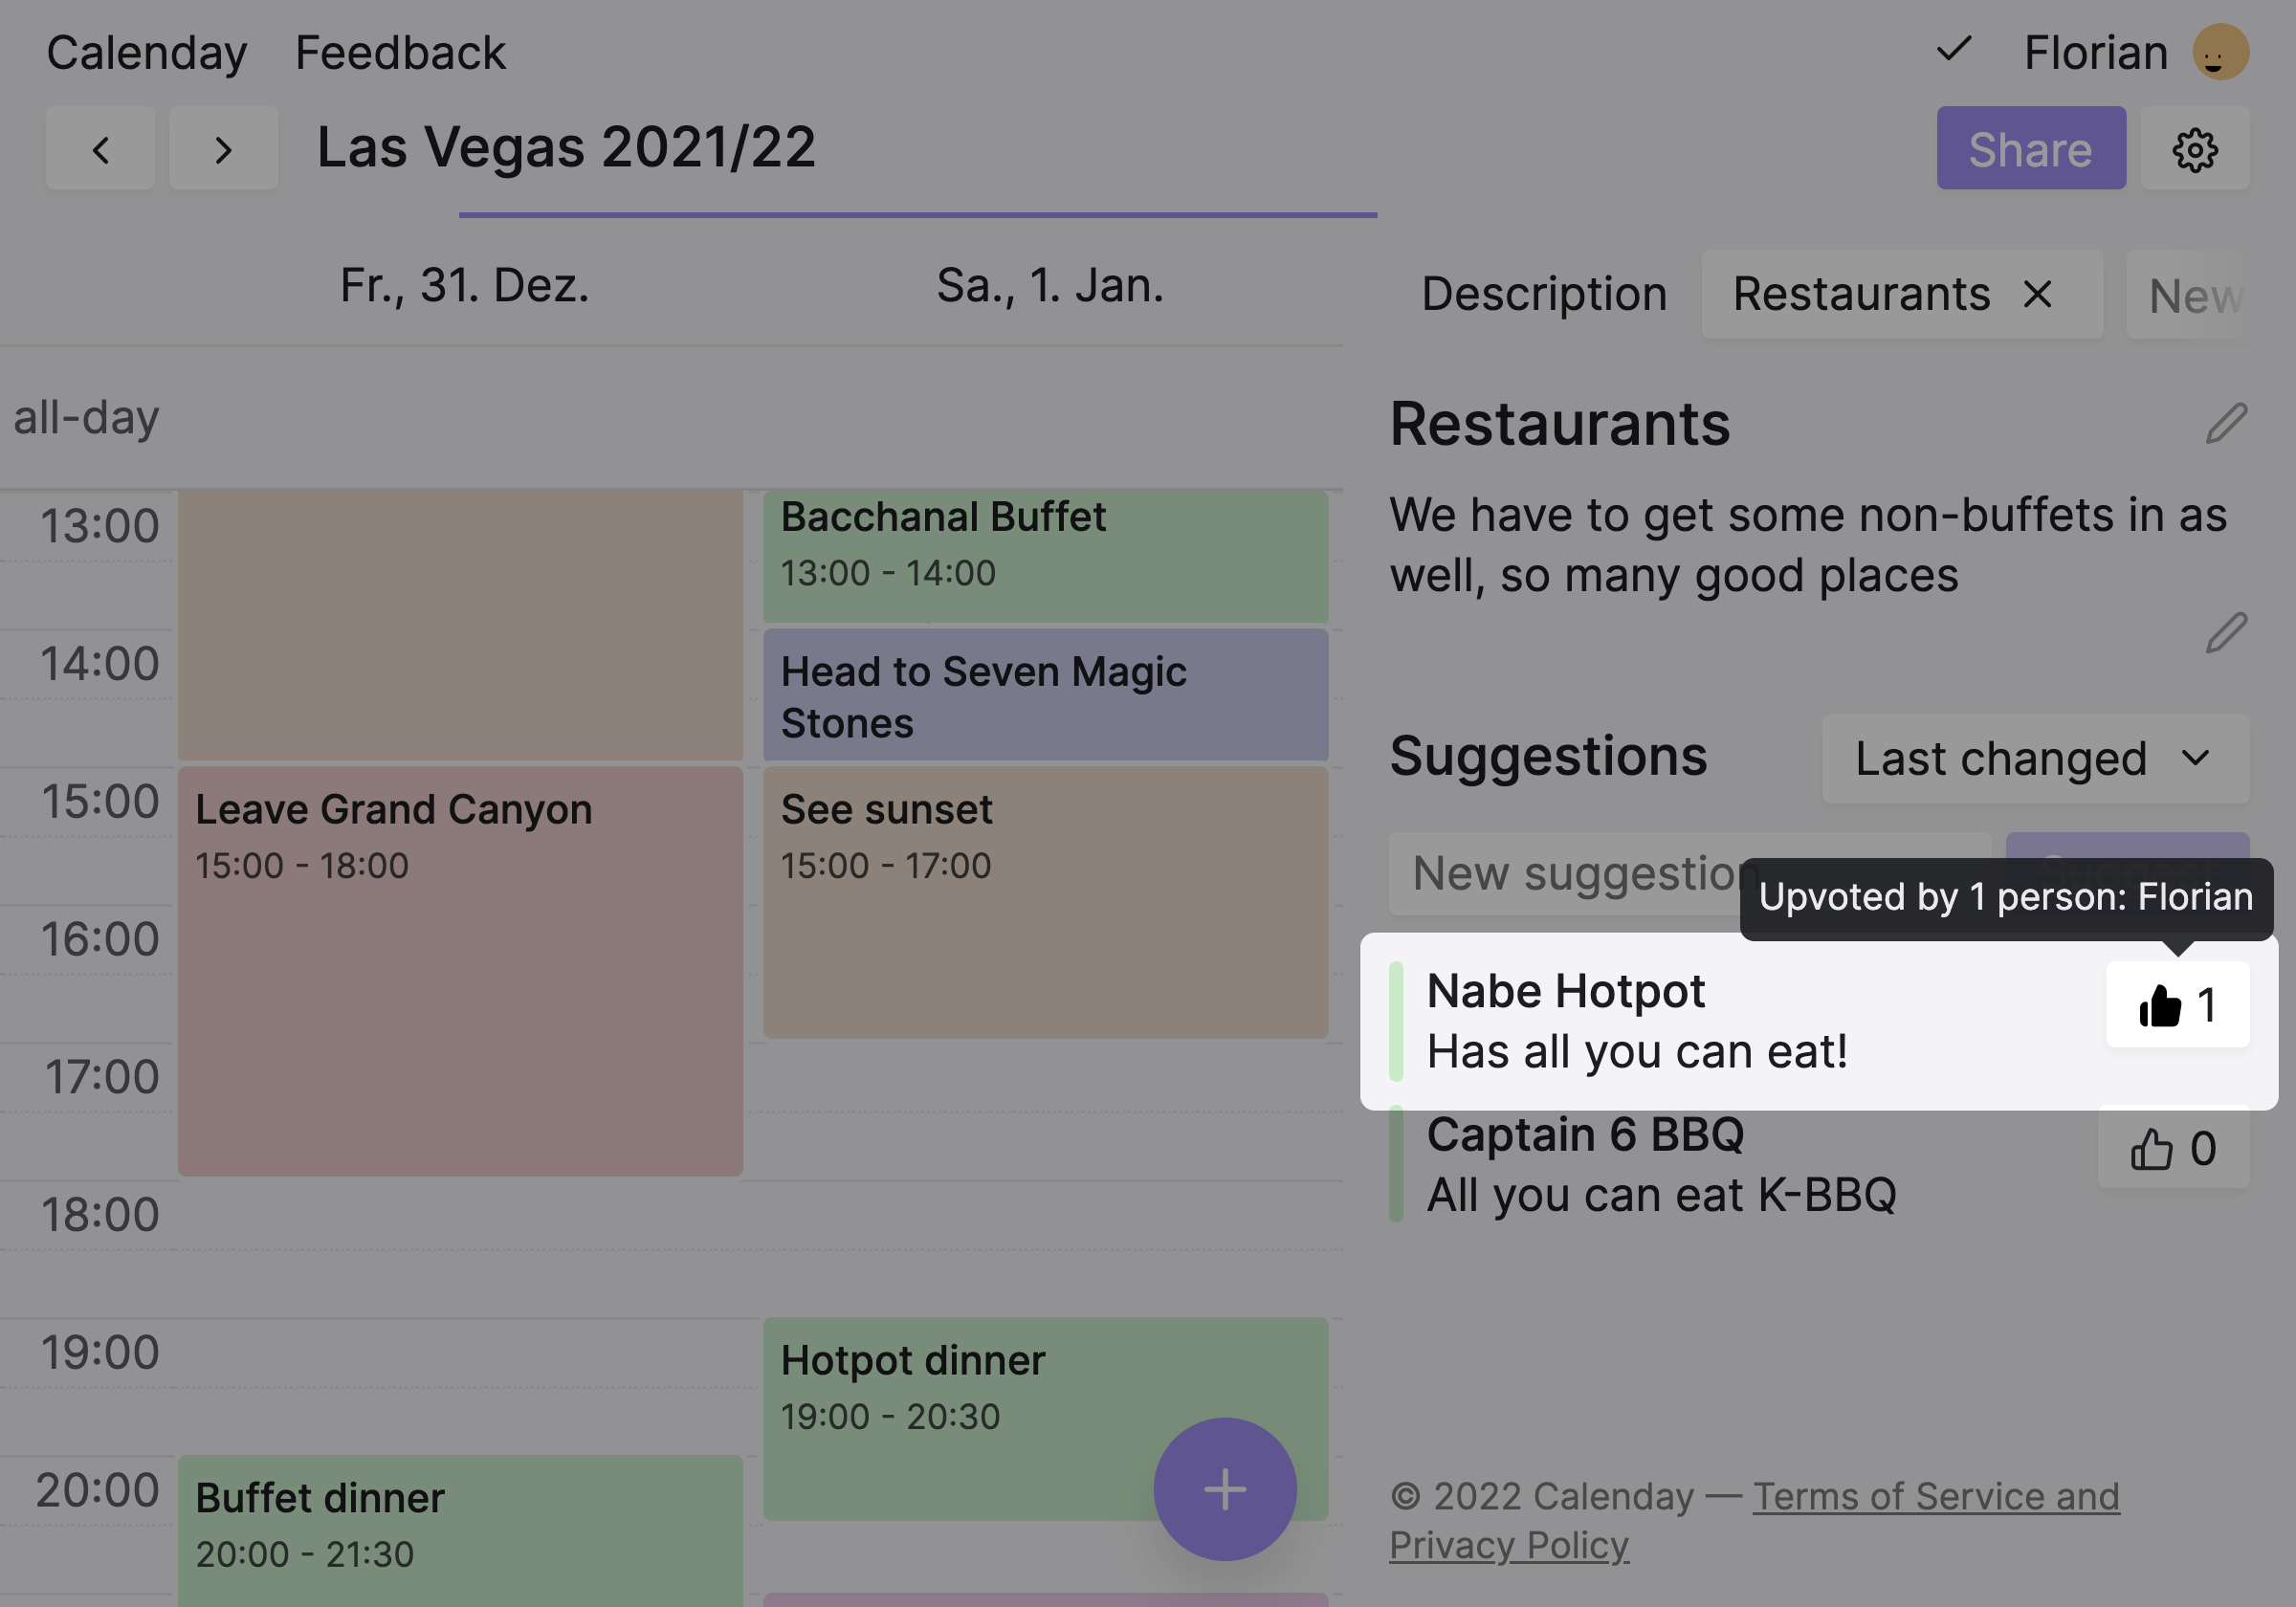Image resolution: width=2296 pixels, height=1607 pixels.
Task: Click the New suggestion input field
Action: click(1570, 873)
